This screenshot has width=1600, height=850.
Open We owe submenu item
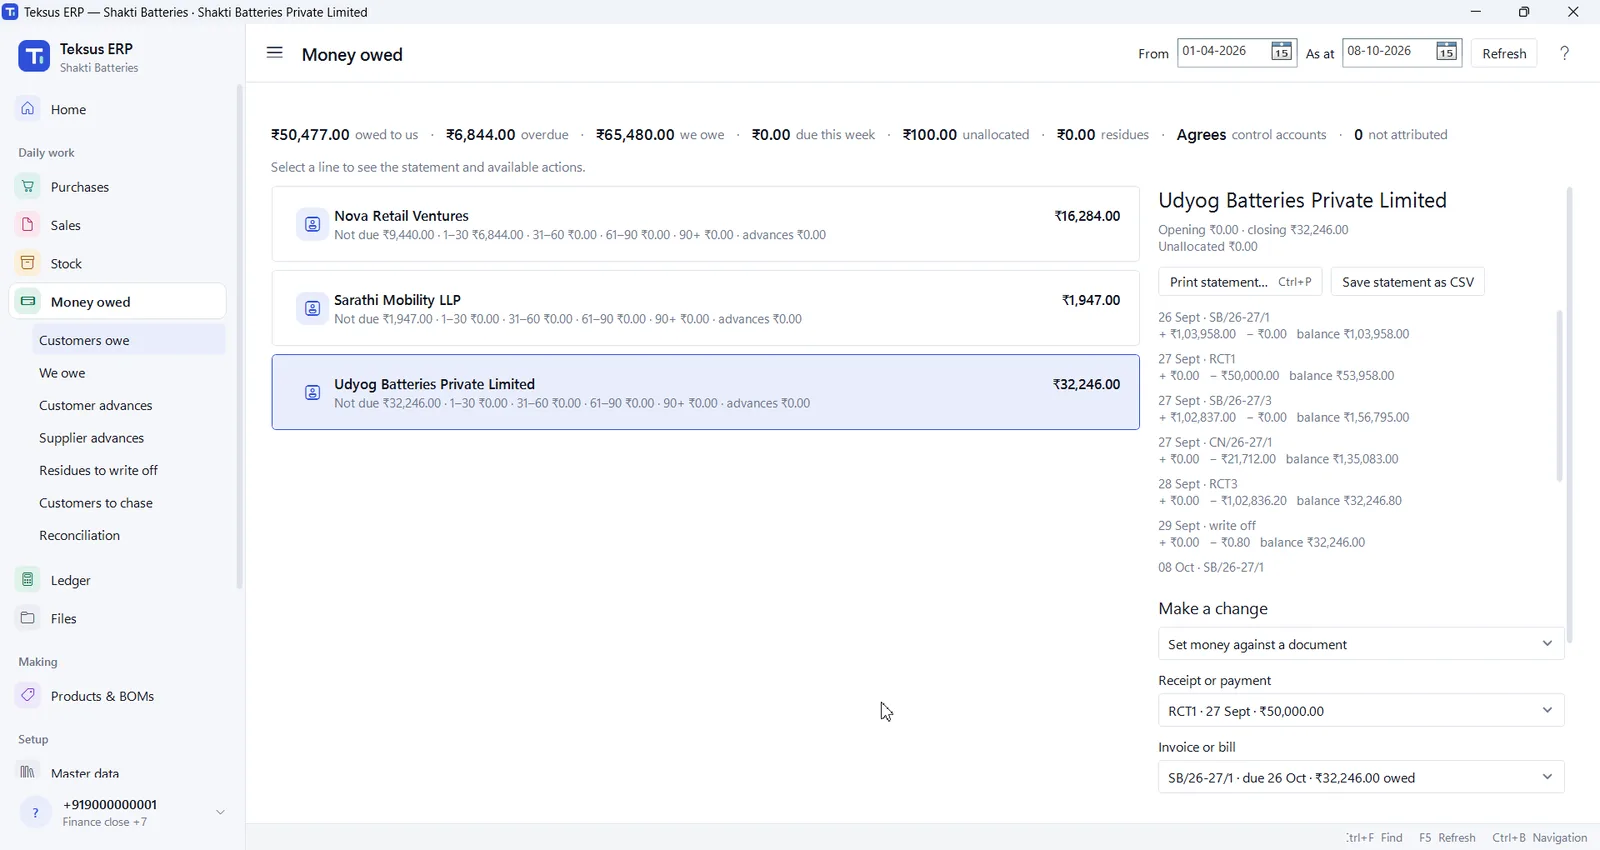coord(129,373)
